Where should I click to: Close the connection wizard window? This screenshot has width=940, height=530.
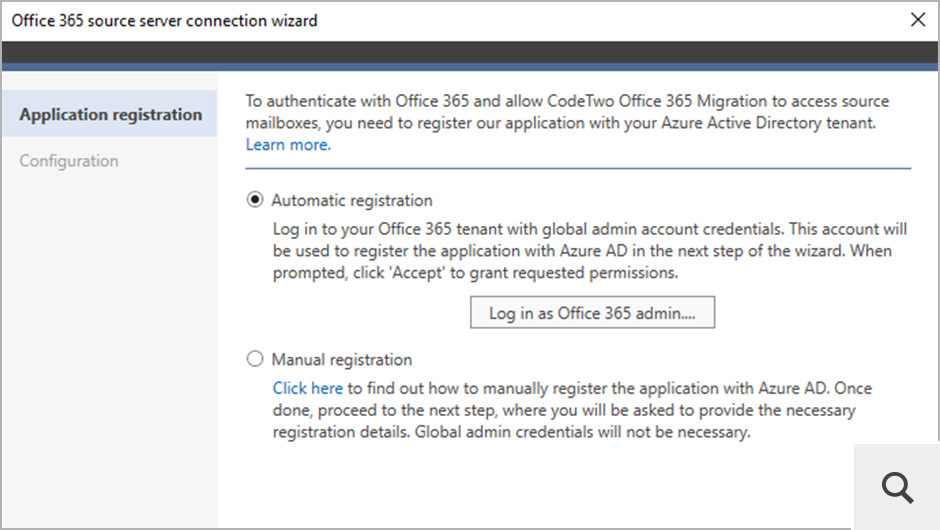[918, 20]
